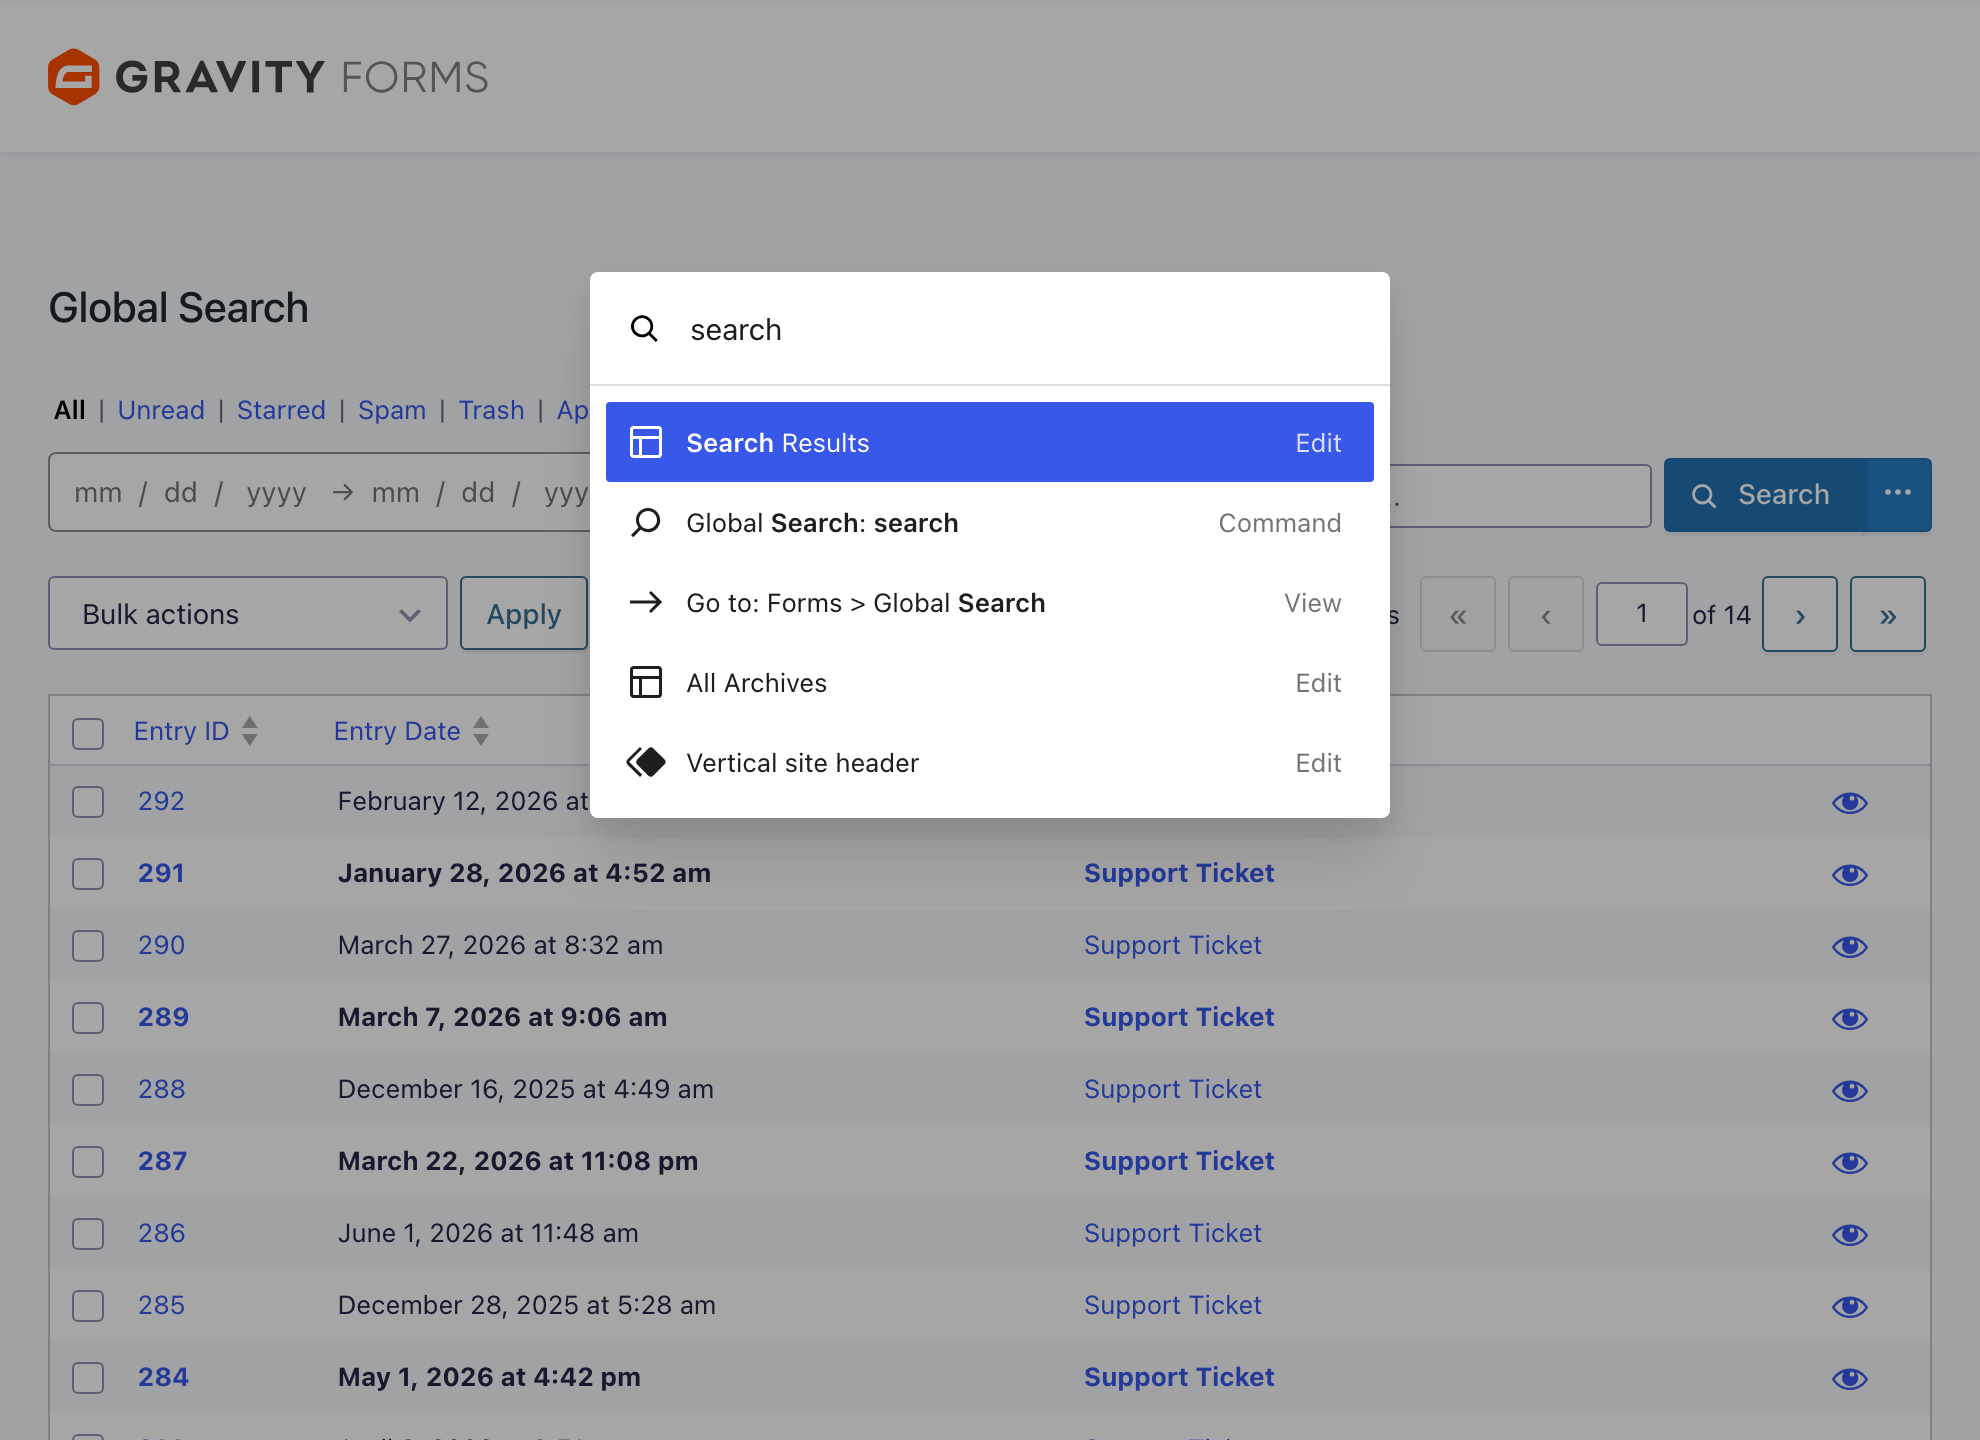The width and height of the screenshot is (1980, 1440).
Task: Filter entries by Starred
Action: click(281, 410)
